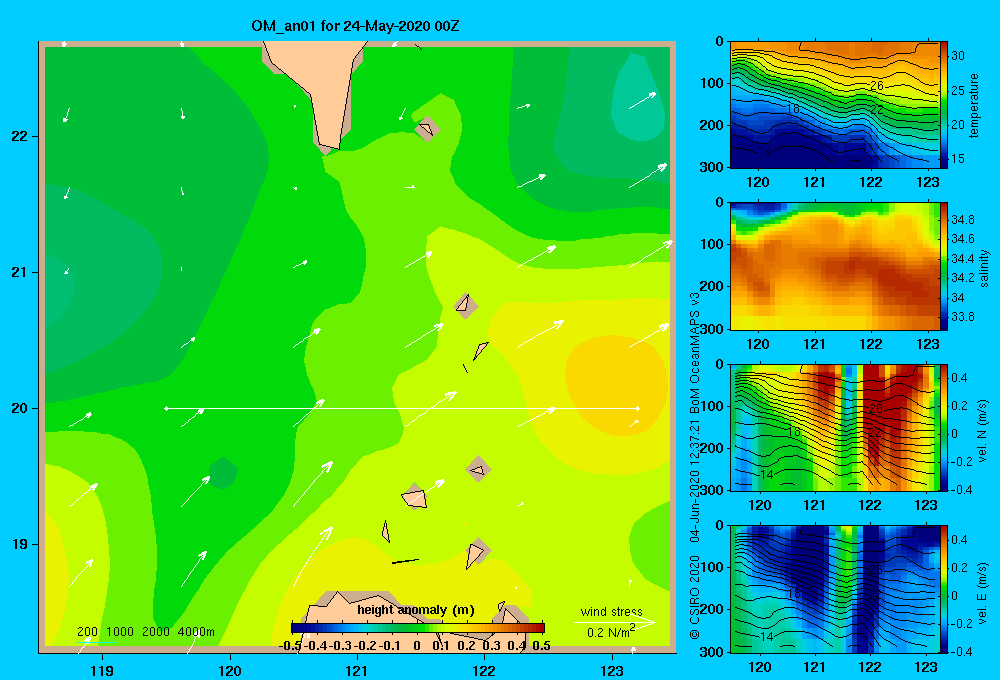Click the longitude label '123' below the map
This screenshot has width=1000, height=680.
coord(612,670)
